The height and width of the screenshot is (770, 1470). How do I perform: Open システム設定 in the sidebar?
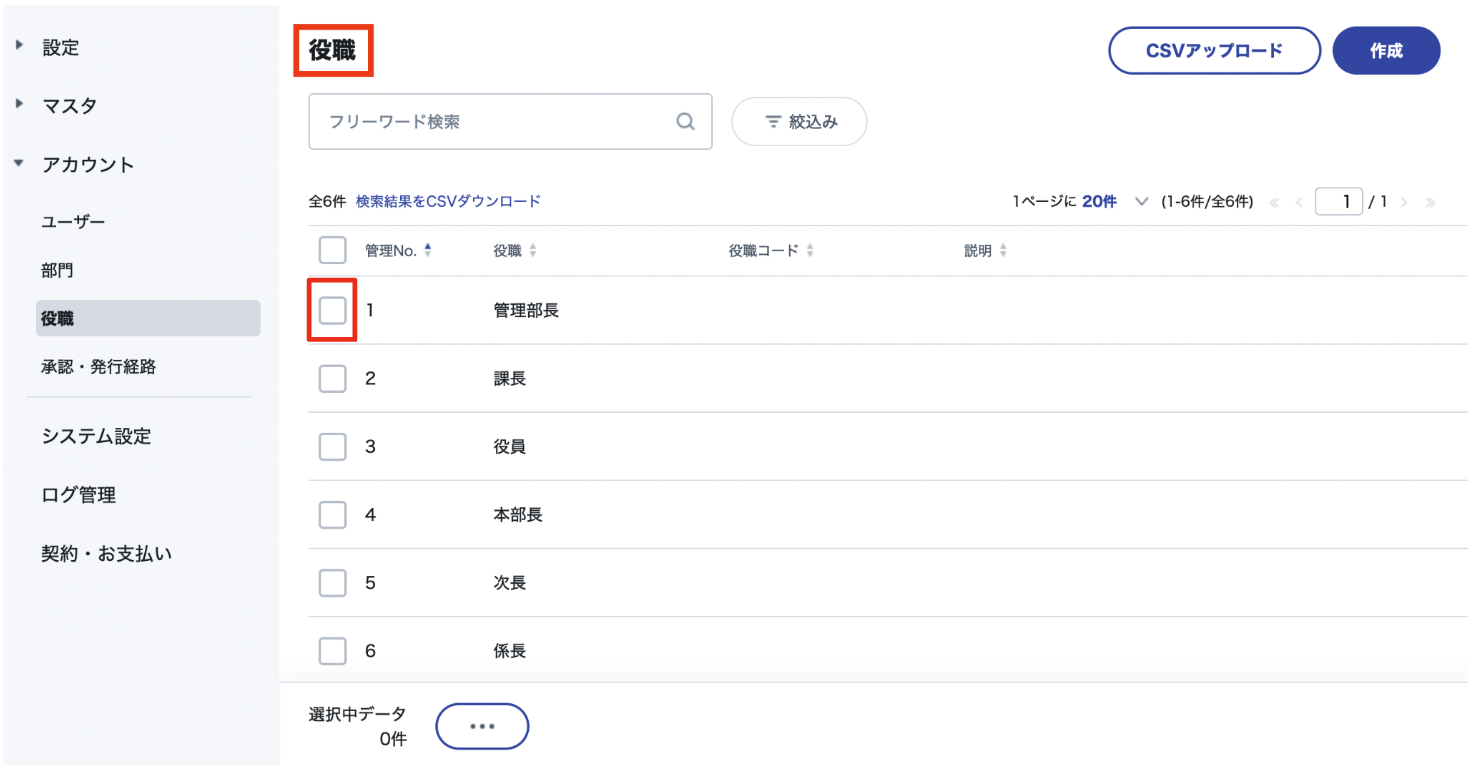tap(96, 436)
